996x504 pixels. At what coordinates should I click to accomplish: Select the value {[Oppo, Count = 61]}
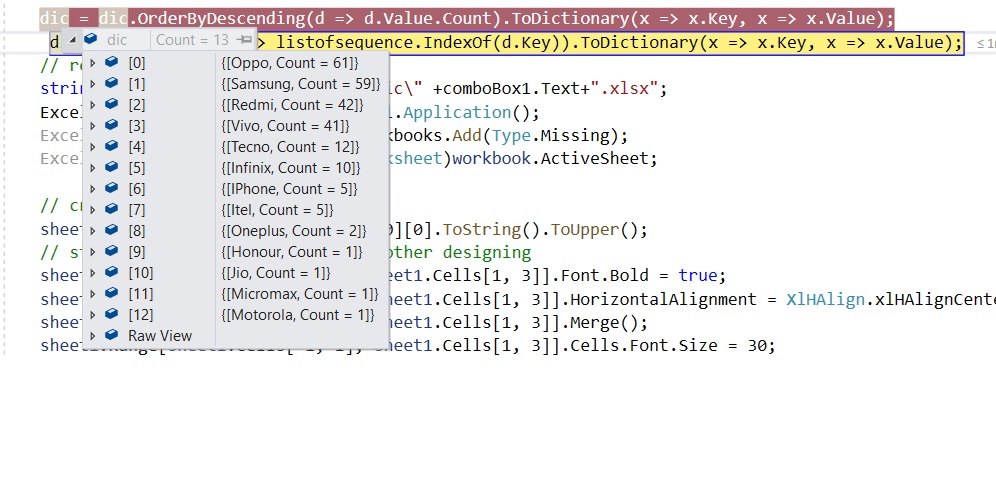point(290,63)
